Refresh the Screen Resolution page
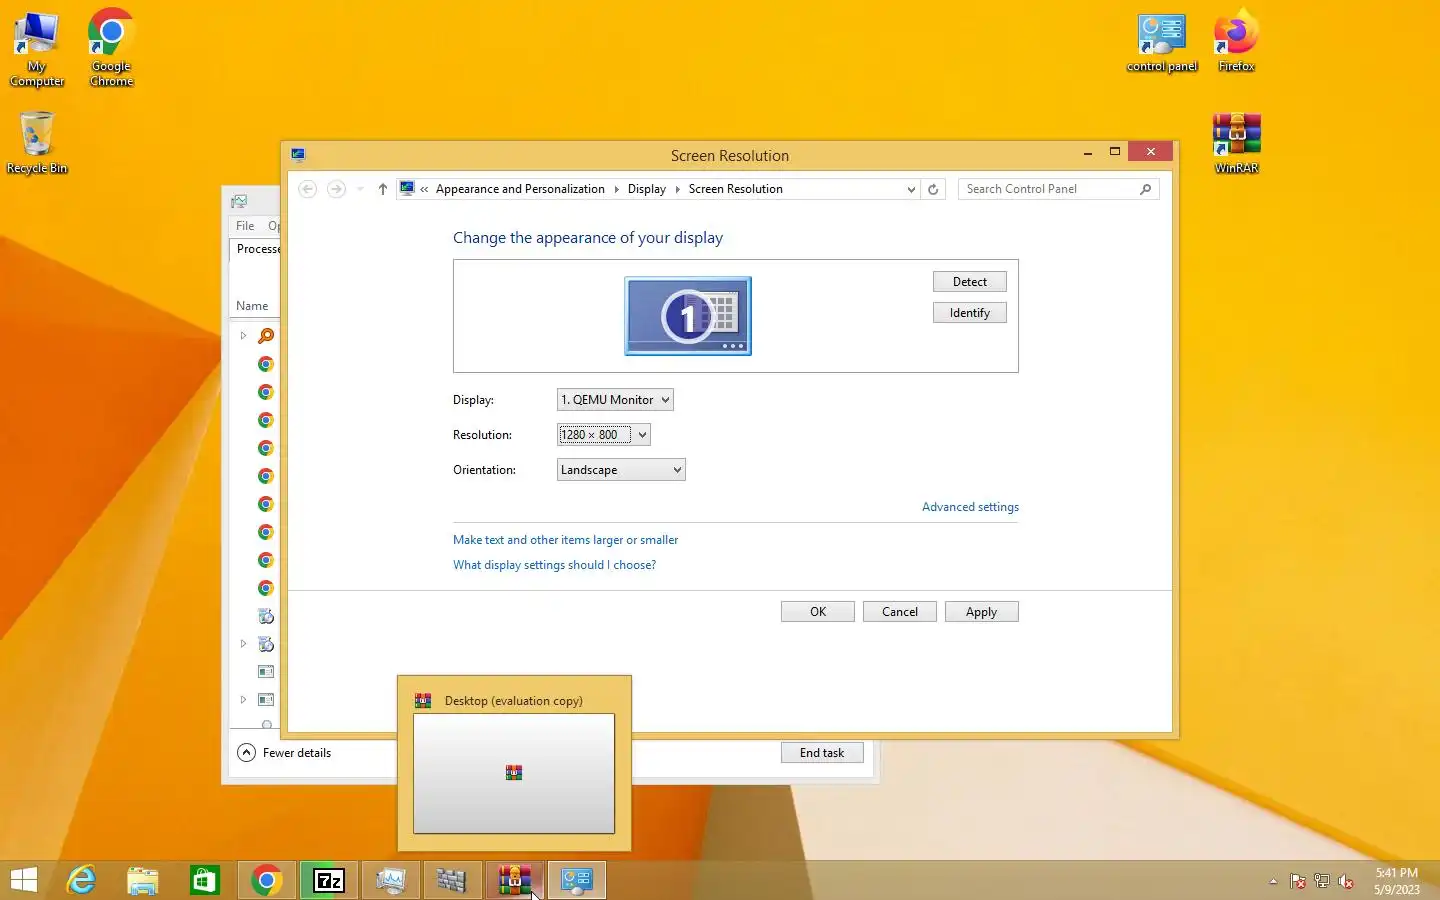This screenshot has height=900, width=1440. 933,189
